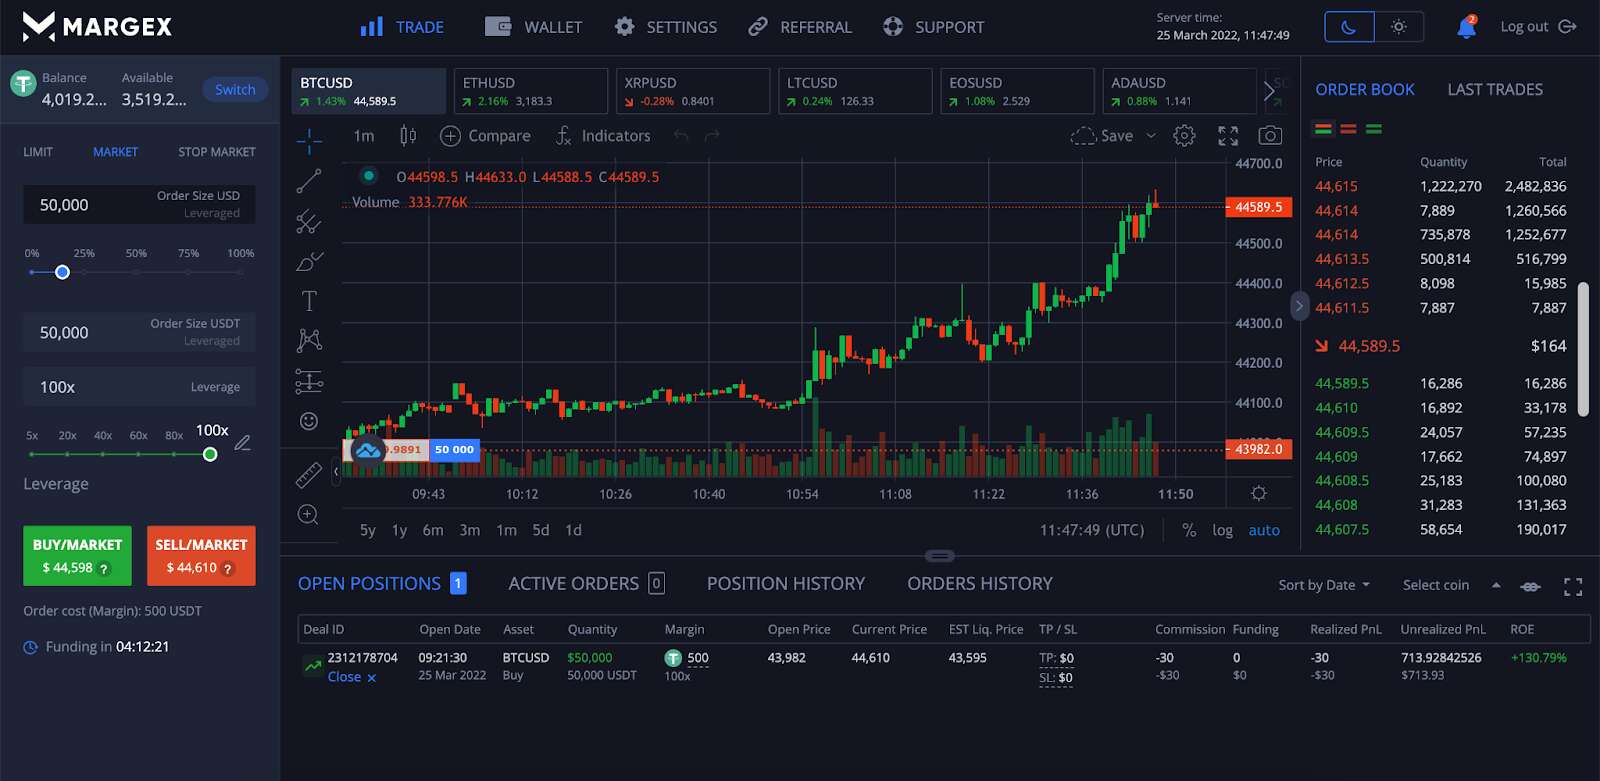Expand positions panel to fullscreen
This screenshot has width=1600, height=781.
1573,587
